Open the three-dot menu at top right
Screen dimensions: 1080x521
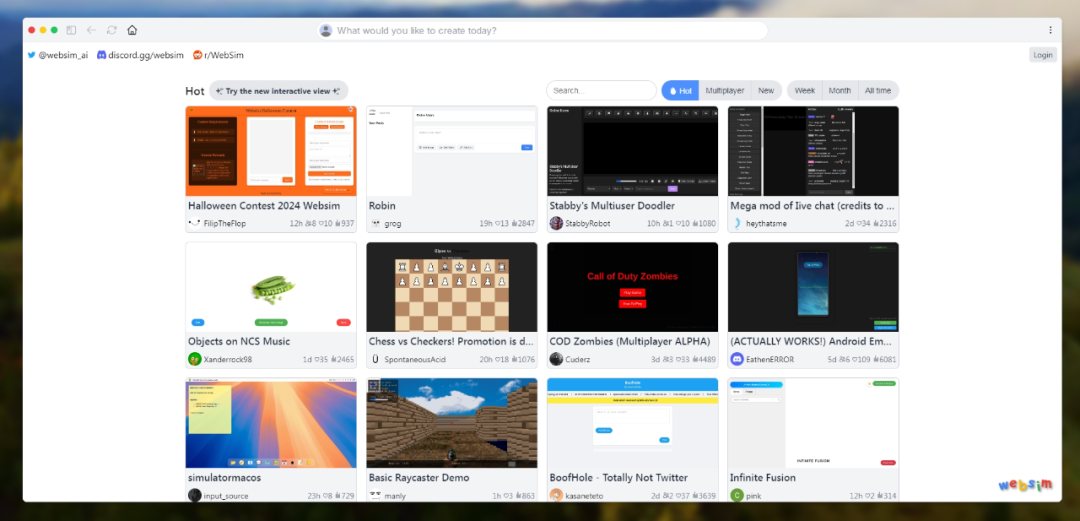[x=1050, y=30]
